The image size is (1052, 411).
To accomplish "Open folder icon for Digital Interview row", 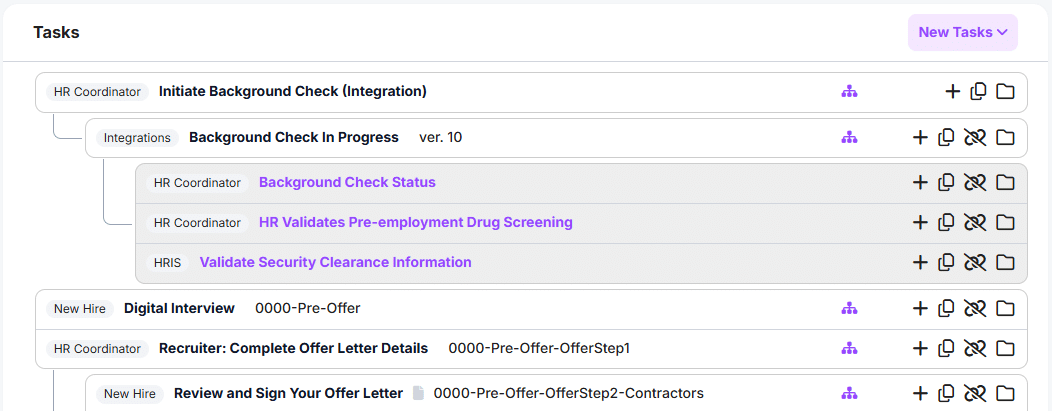I will 1005,309.
